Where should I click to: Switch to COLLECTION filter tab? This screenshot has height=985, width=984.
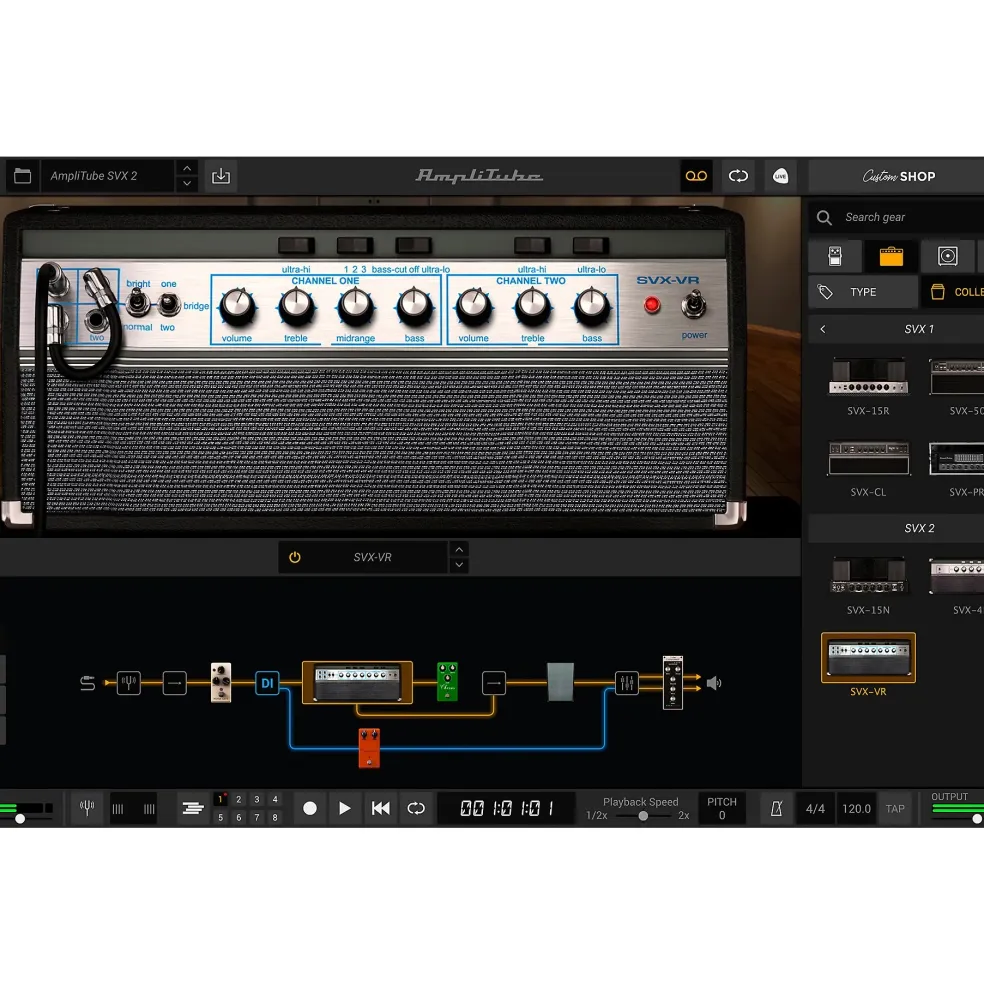click(x=953, y=292)
